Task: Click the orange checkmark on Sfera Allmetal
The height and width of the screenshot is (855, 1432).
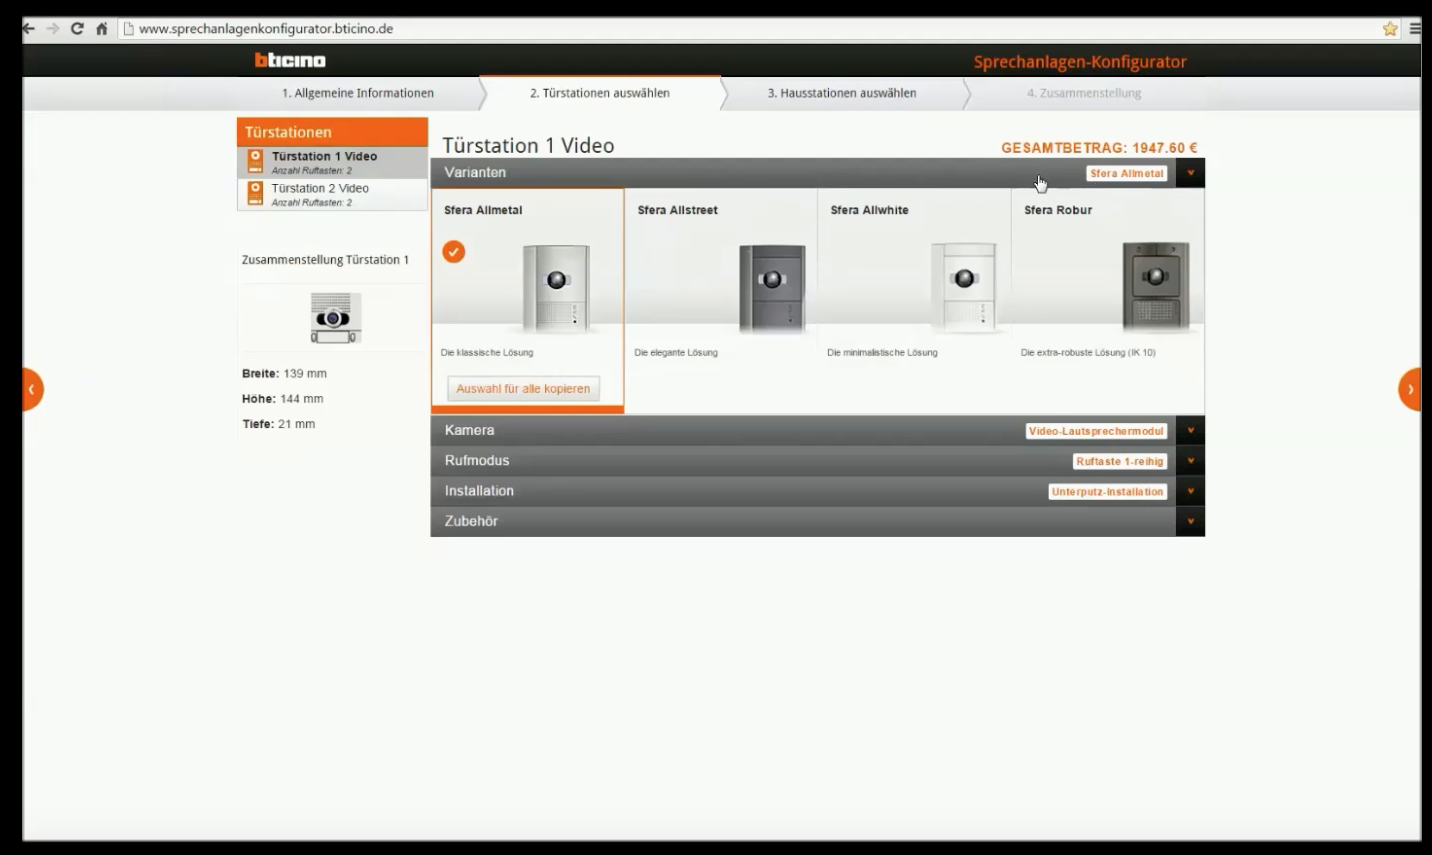Action: (x=454, y=252)
